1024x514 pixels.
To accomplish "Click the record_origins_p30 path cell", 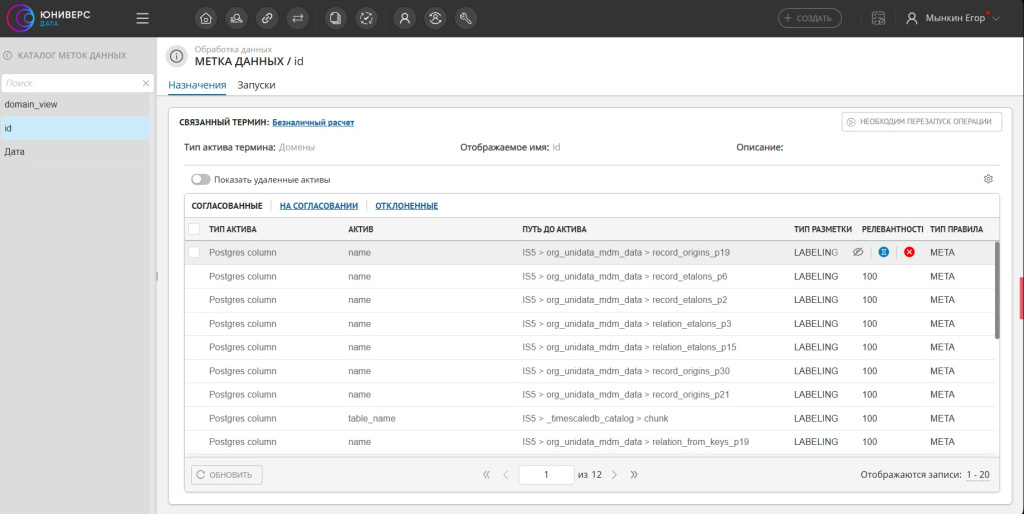I will coord(626,371).
